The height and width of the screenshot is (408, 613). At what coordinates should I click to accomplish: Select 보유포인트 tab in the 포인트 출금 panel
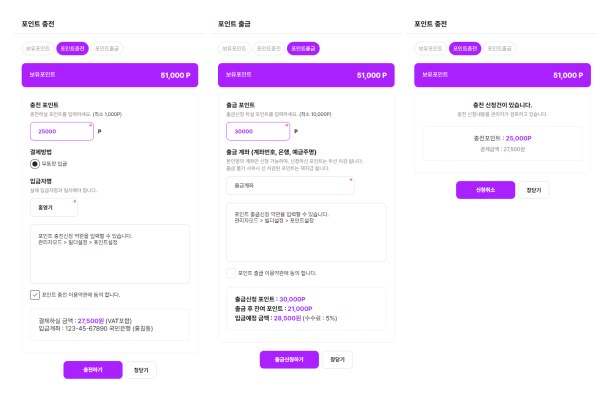coord(234,48)
